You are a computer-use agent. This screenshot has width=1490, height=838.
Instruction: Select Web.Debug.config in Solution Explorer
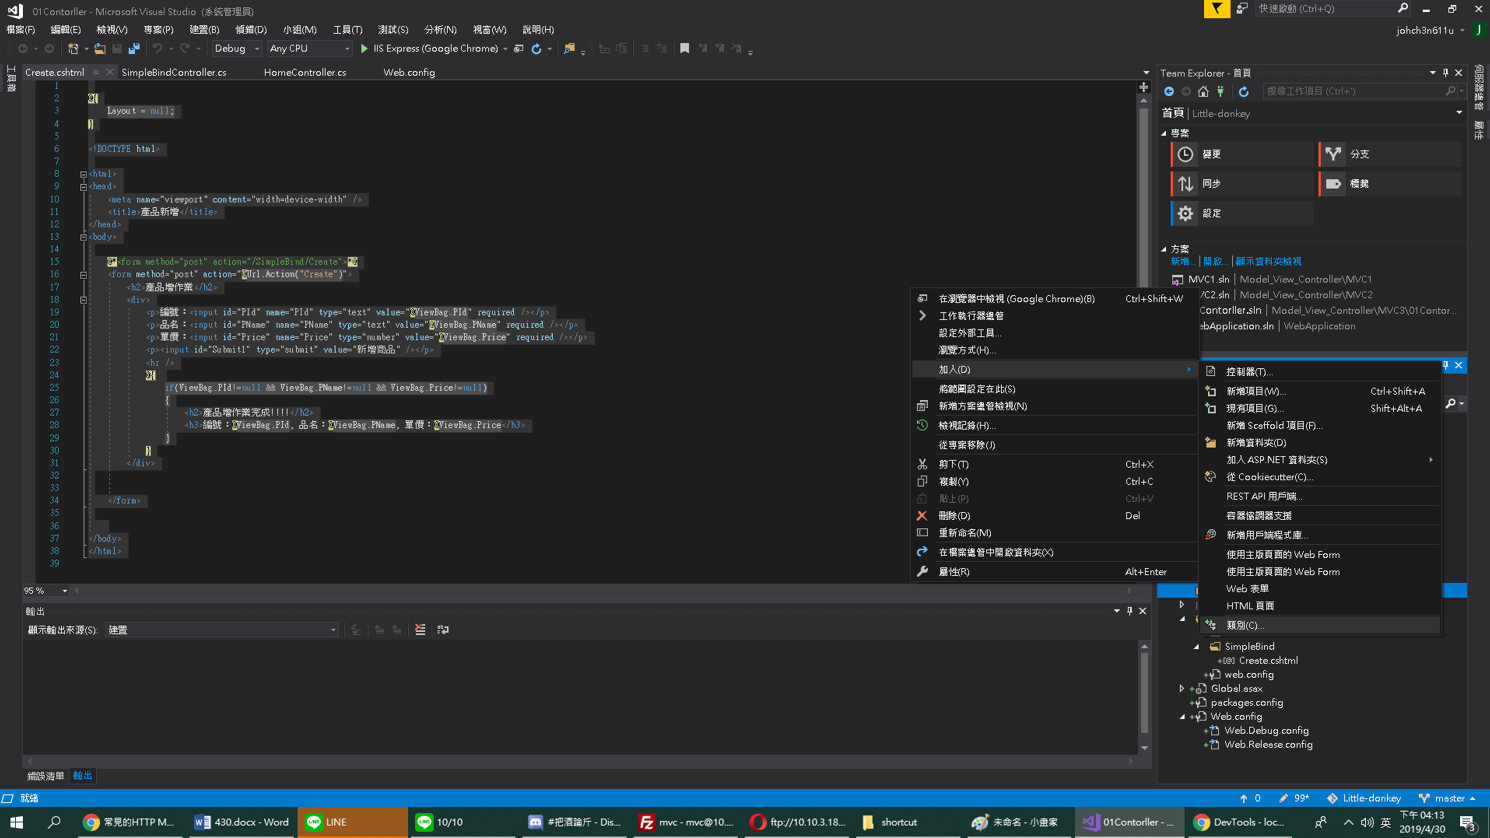(x=1266, y=731)
